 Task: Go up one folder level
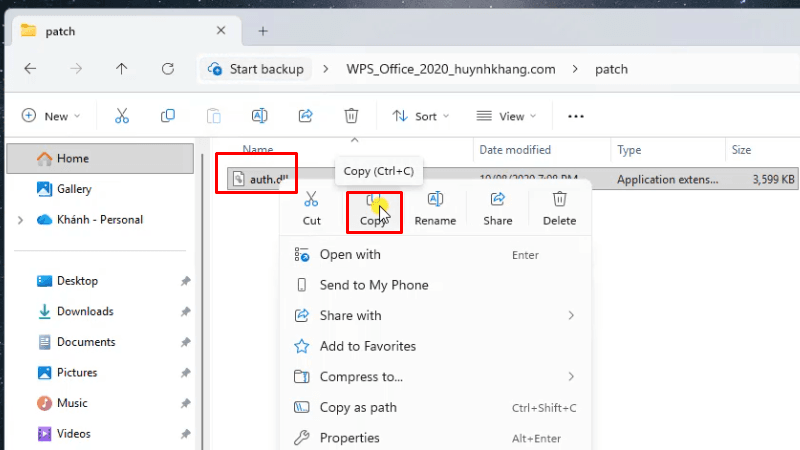pyautogui.click(x=122, y=69)
